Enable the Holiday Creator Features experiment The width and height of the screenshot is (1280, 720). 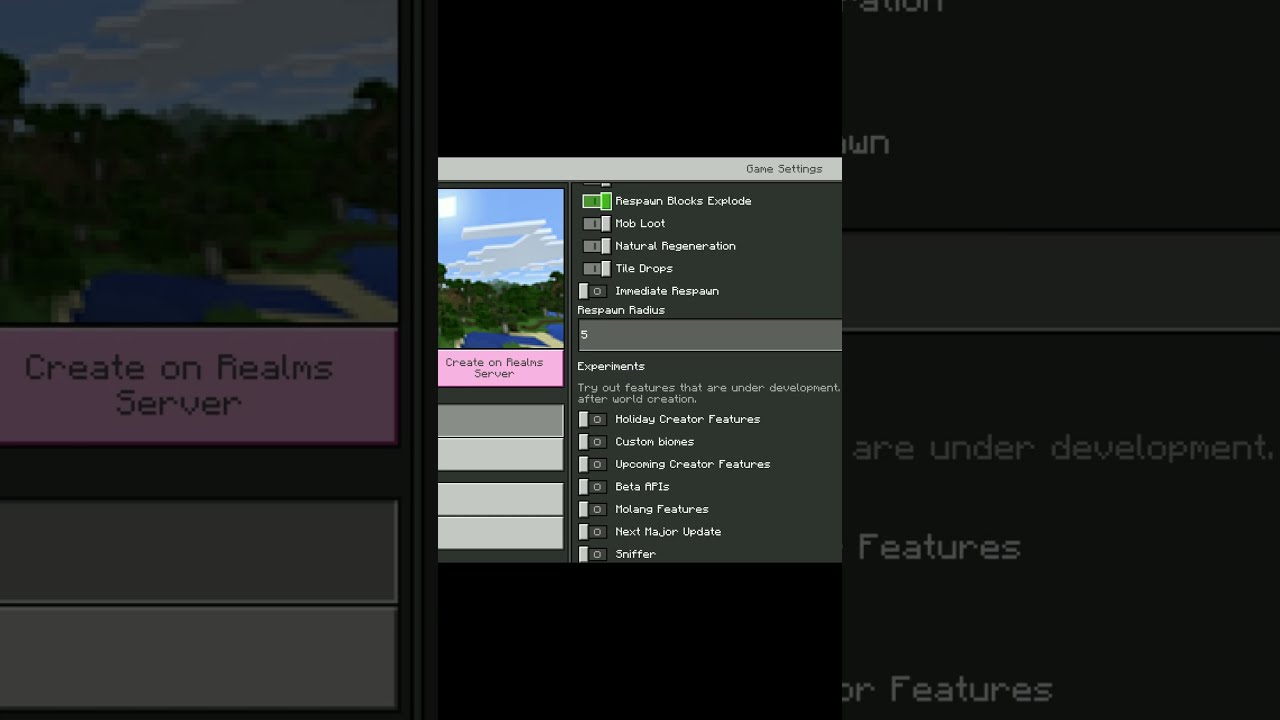click(593, 419)
